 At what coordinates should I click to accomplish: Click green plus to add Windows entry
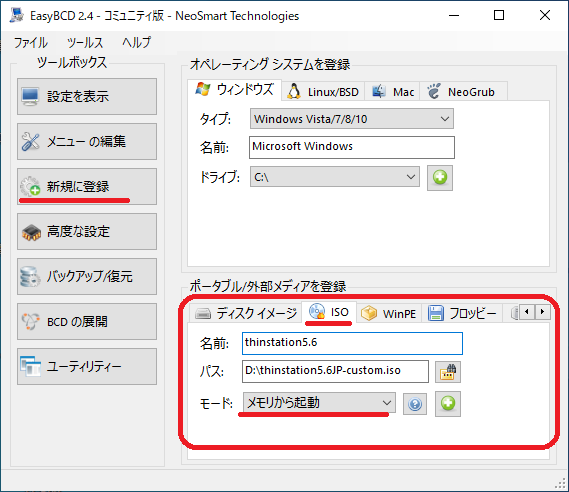440,178
